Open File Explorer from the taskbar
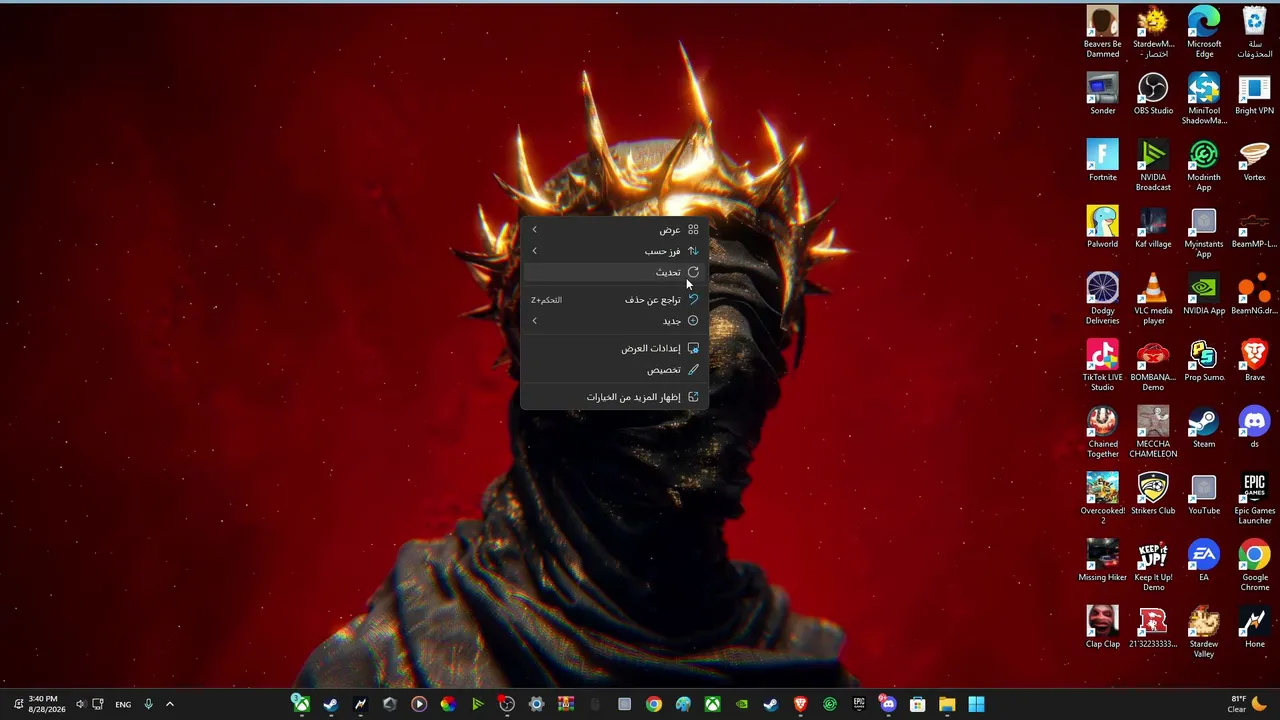Screen dimensions: 1280x720 pos(947,704)
